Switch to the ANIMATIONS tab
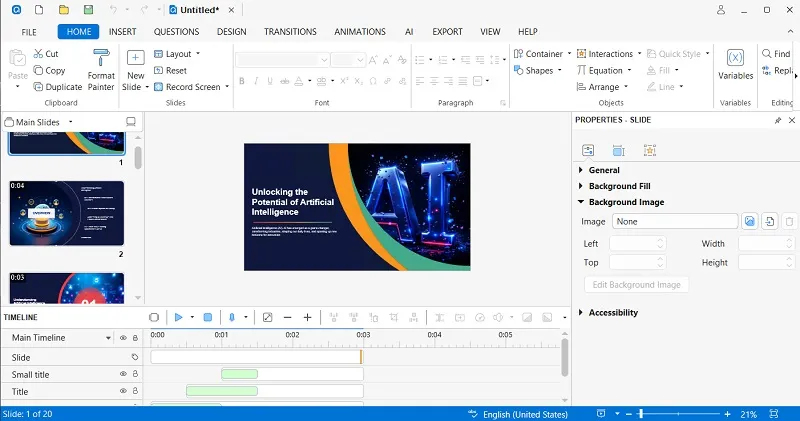800x421 pixels. (360, 32)
